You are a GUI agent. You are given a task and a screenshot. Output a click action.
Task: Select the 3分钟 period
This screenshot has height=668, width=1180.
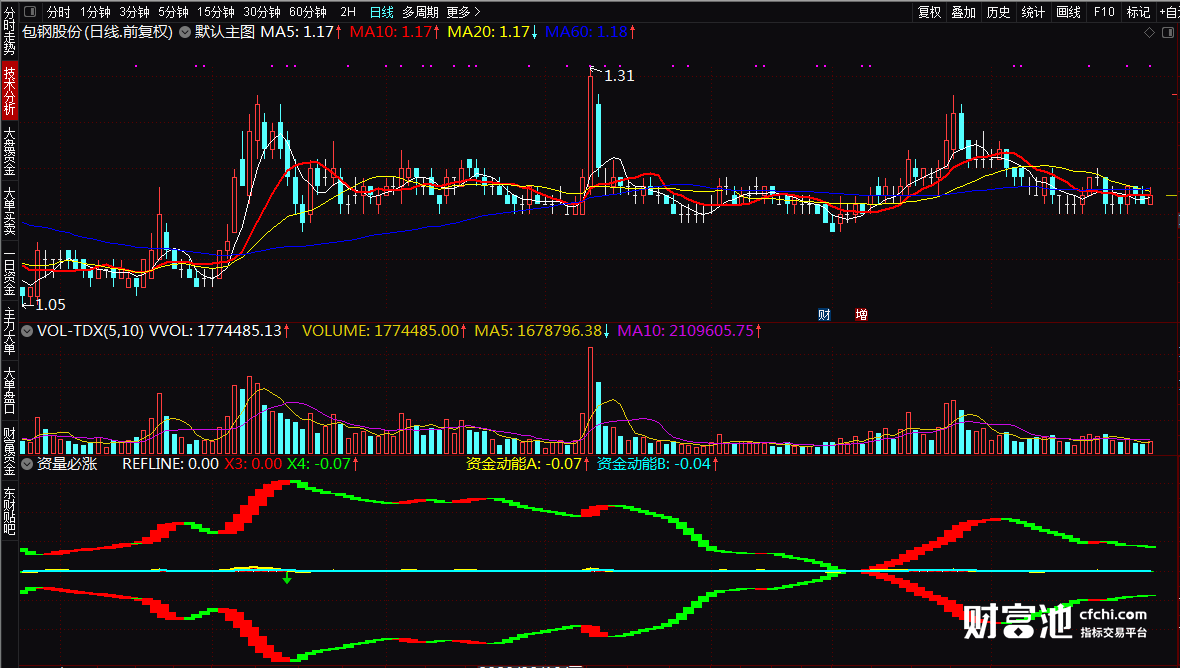[x=134, y=12]
